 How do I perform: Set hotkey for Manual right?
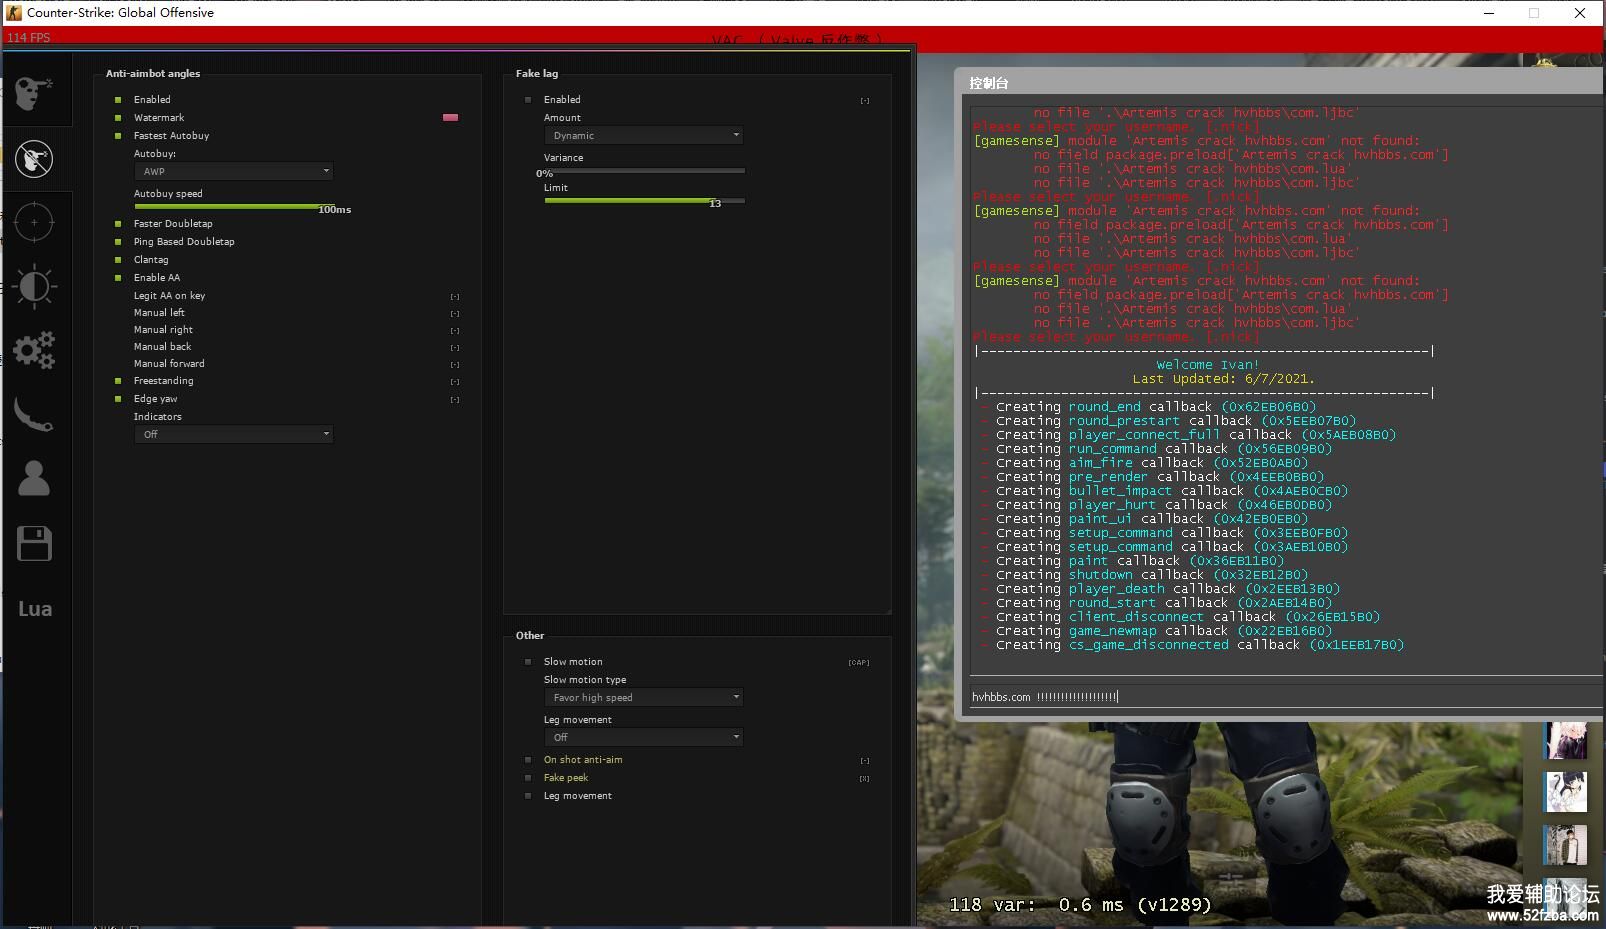pos(455,331)
